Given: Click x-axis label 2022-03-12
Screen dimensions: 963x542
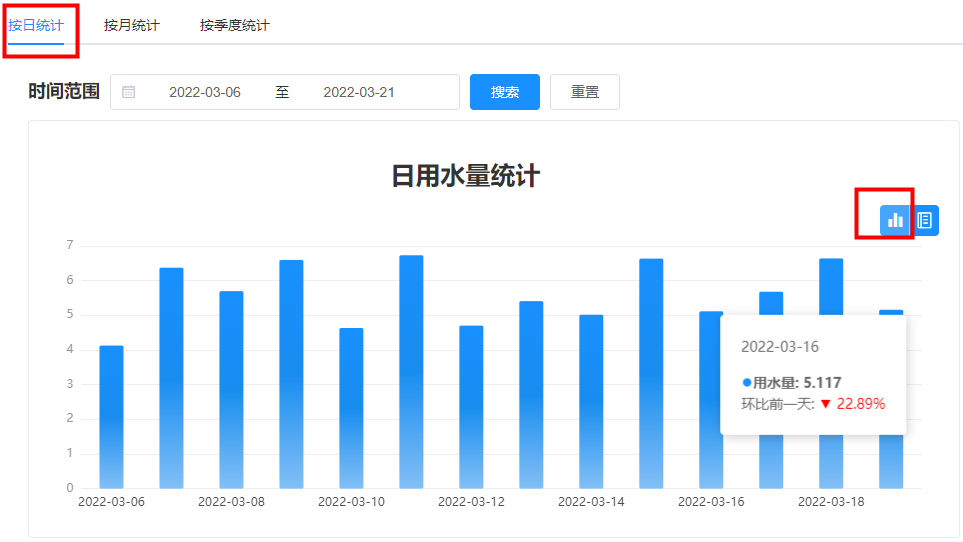Looking at the screenshot, I should 471,501.
